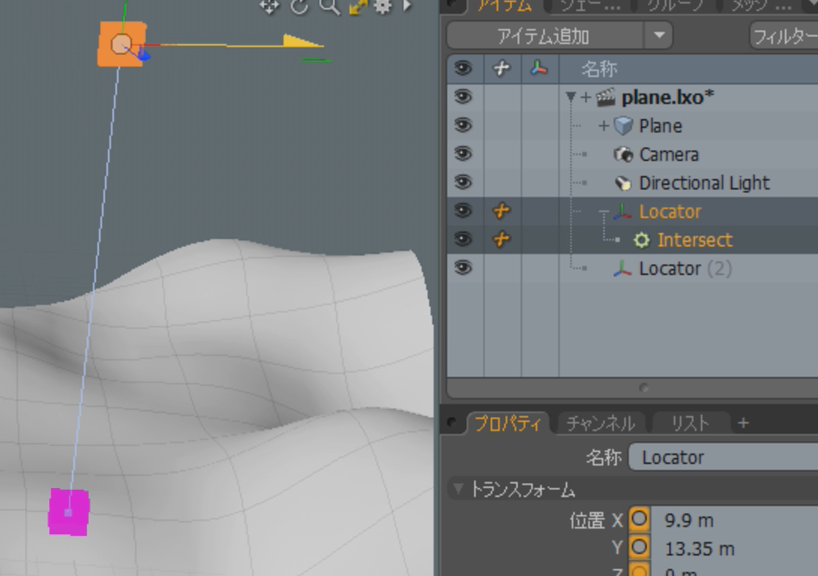Collapse the トランスフォーム section
The image size is (818, 576).
coord(458,490)
